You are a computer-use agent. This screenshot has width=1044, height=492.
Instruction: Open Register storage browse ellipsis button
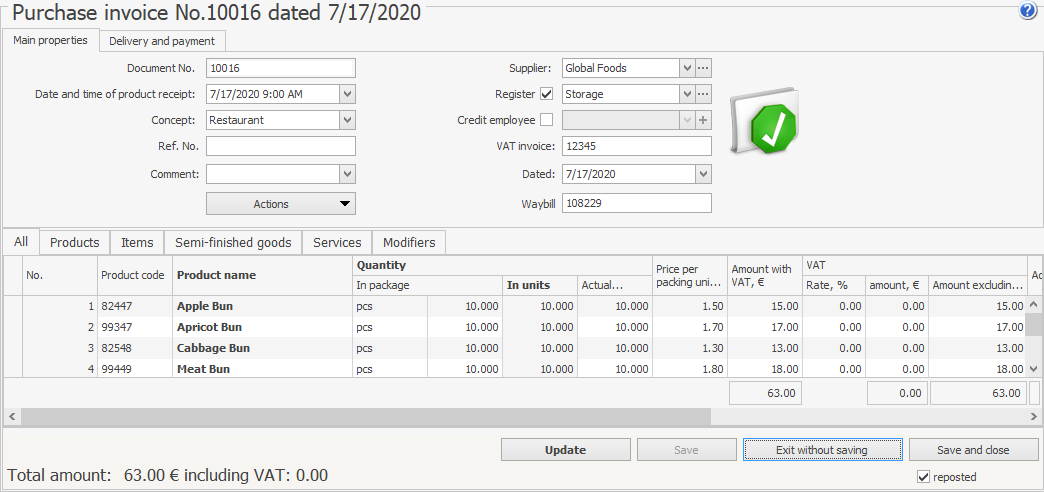tap(703, 94)
